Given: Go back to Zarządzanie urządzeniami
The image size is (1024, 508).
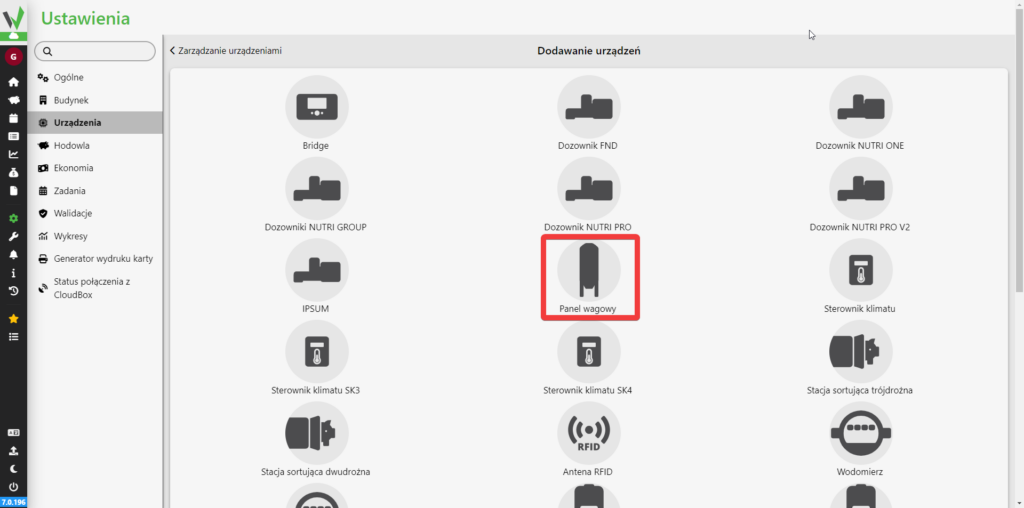Looking at the screenshot, I should 225,50.
